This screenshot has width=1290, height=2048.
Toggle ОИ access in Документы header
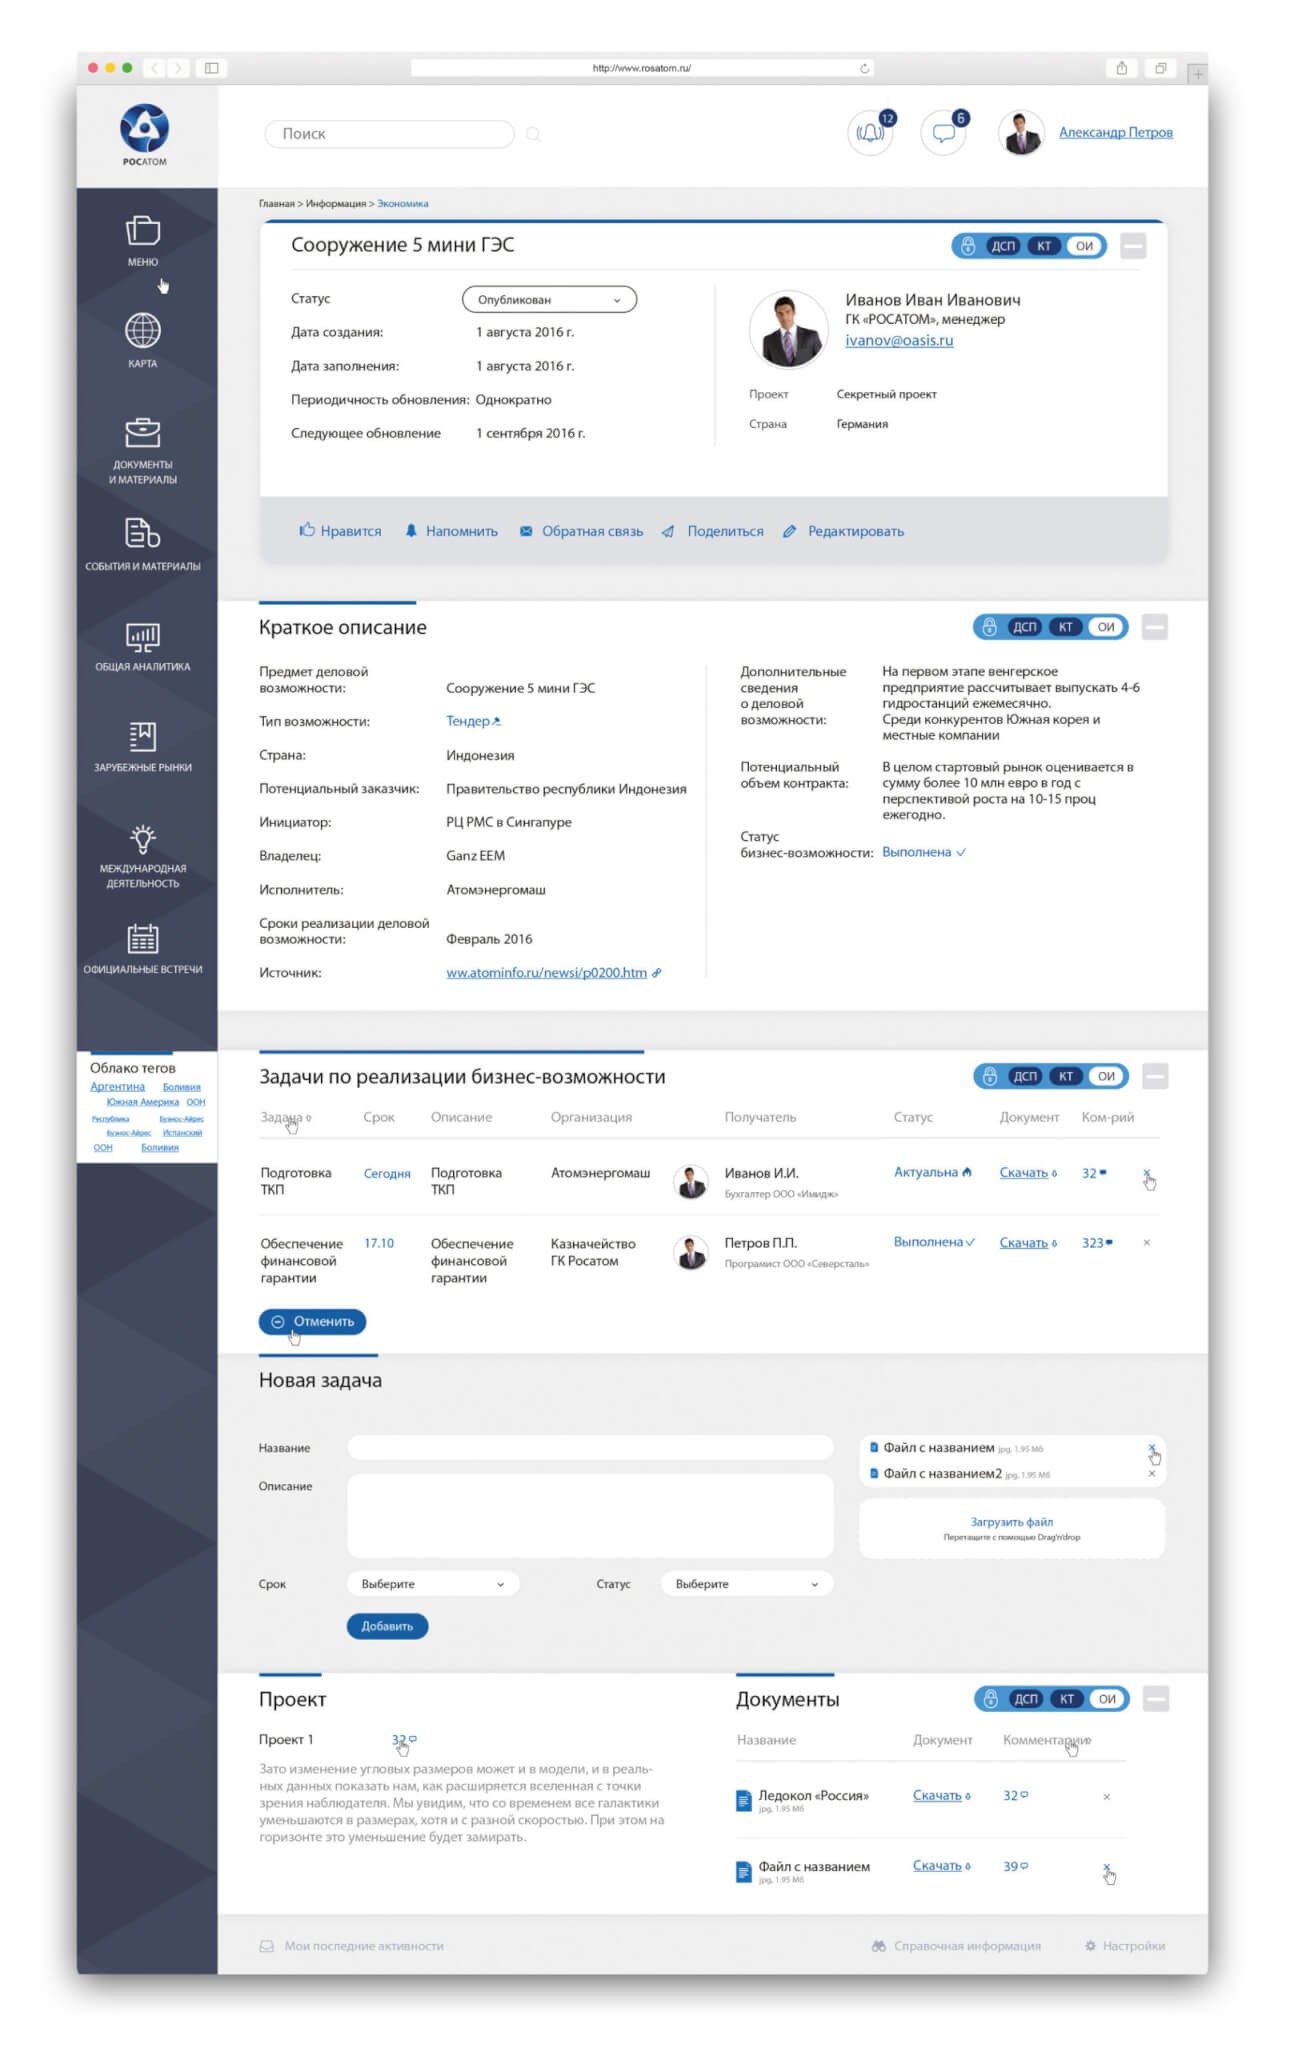click(x=1107, y=1698)
